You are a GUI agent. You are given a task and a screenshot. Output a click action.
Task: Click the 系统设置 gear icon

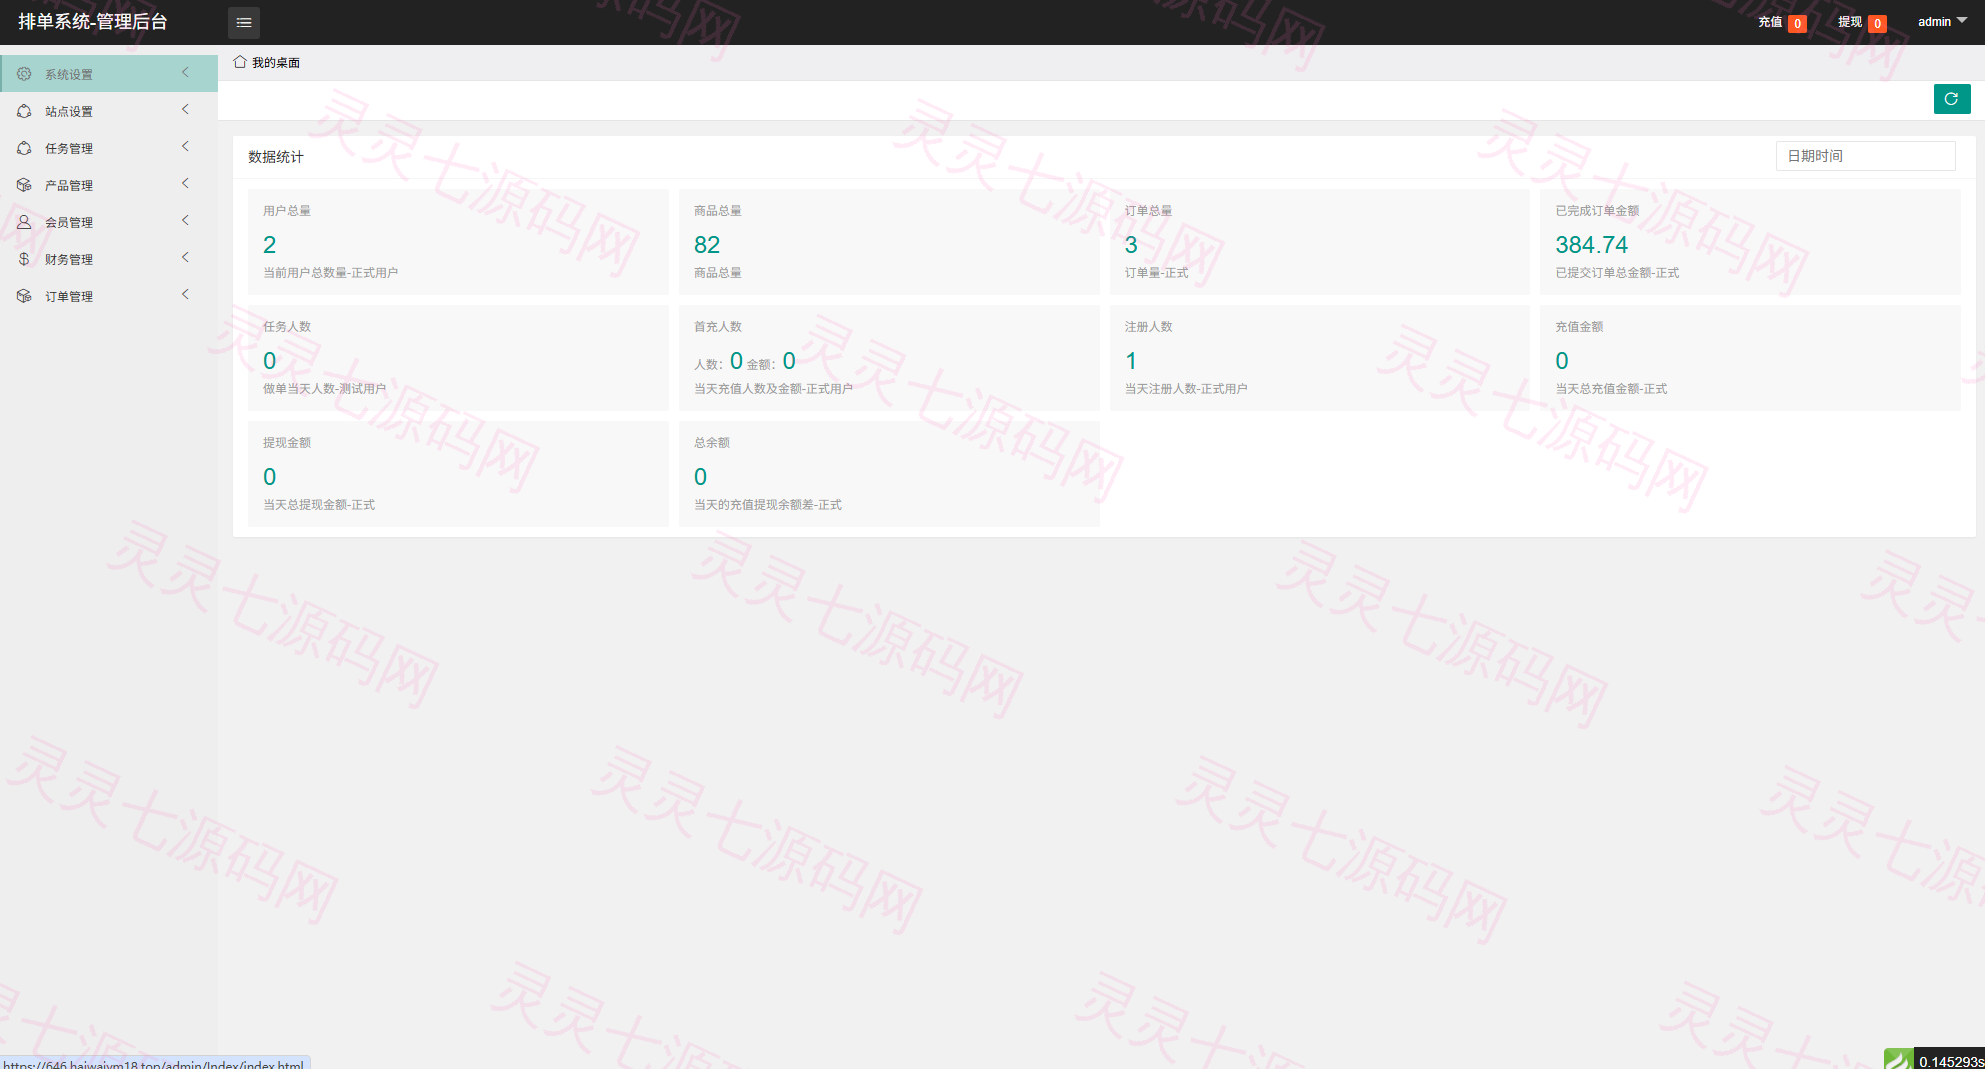[x=24, y=74]
